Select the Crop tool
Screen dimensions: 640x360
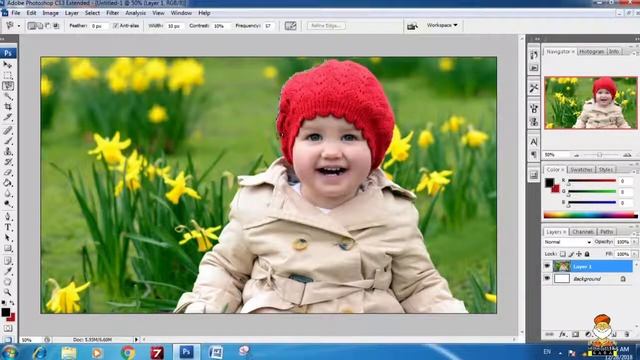(8, 107)
